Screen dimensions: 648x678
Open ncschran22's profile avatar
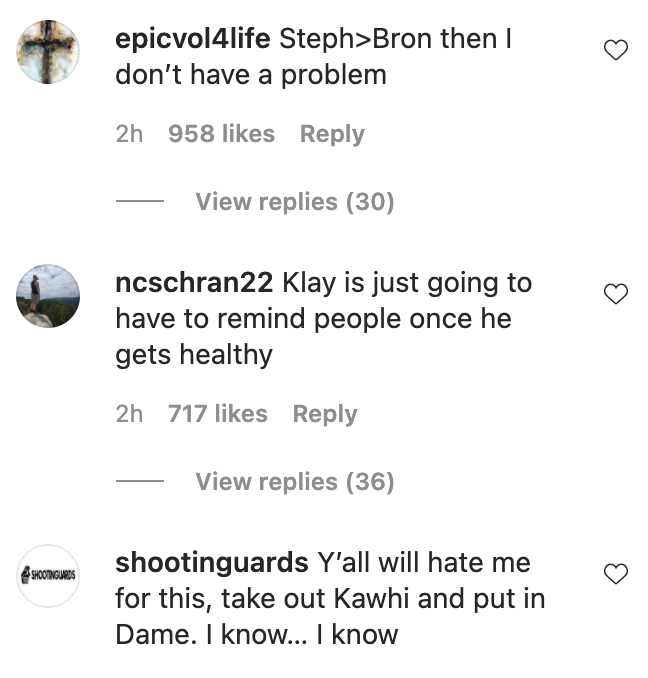(48, 295)
